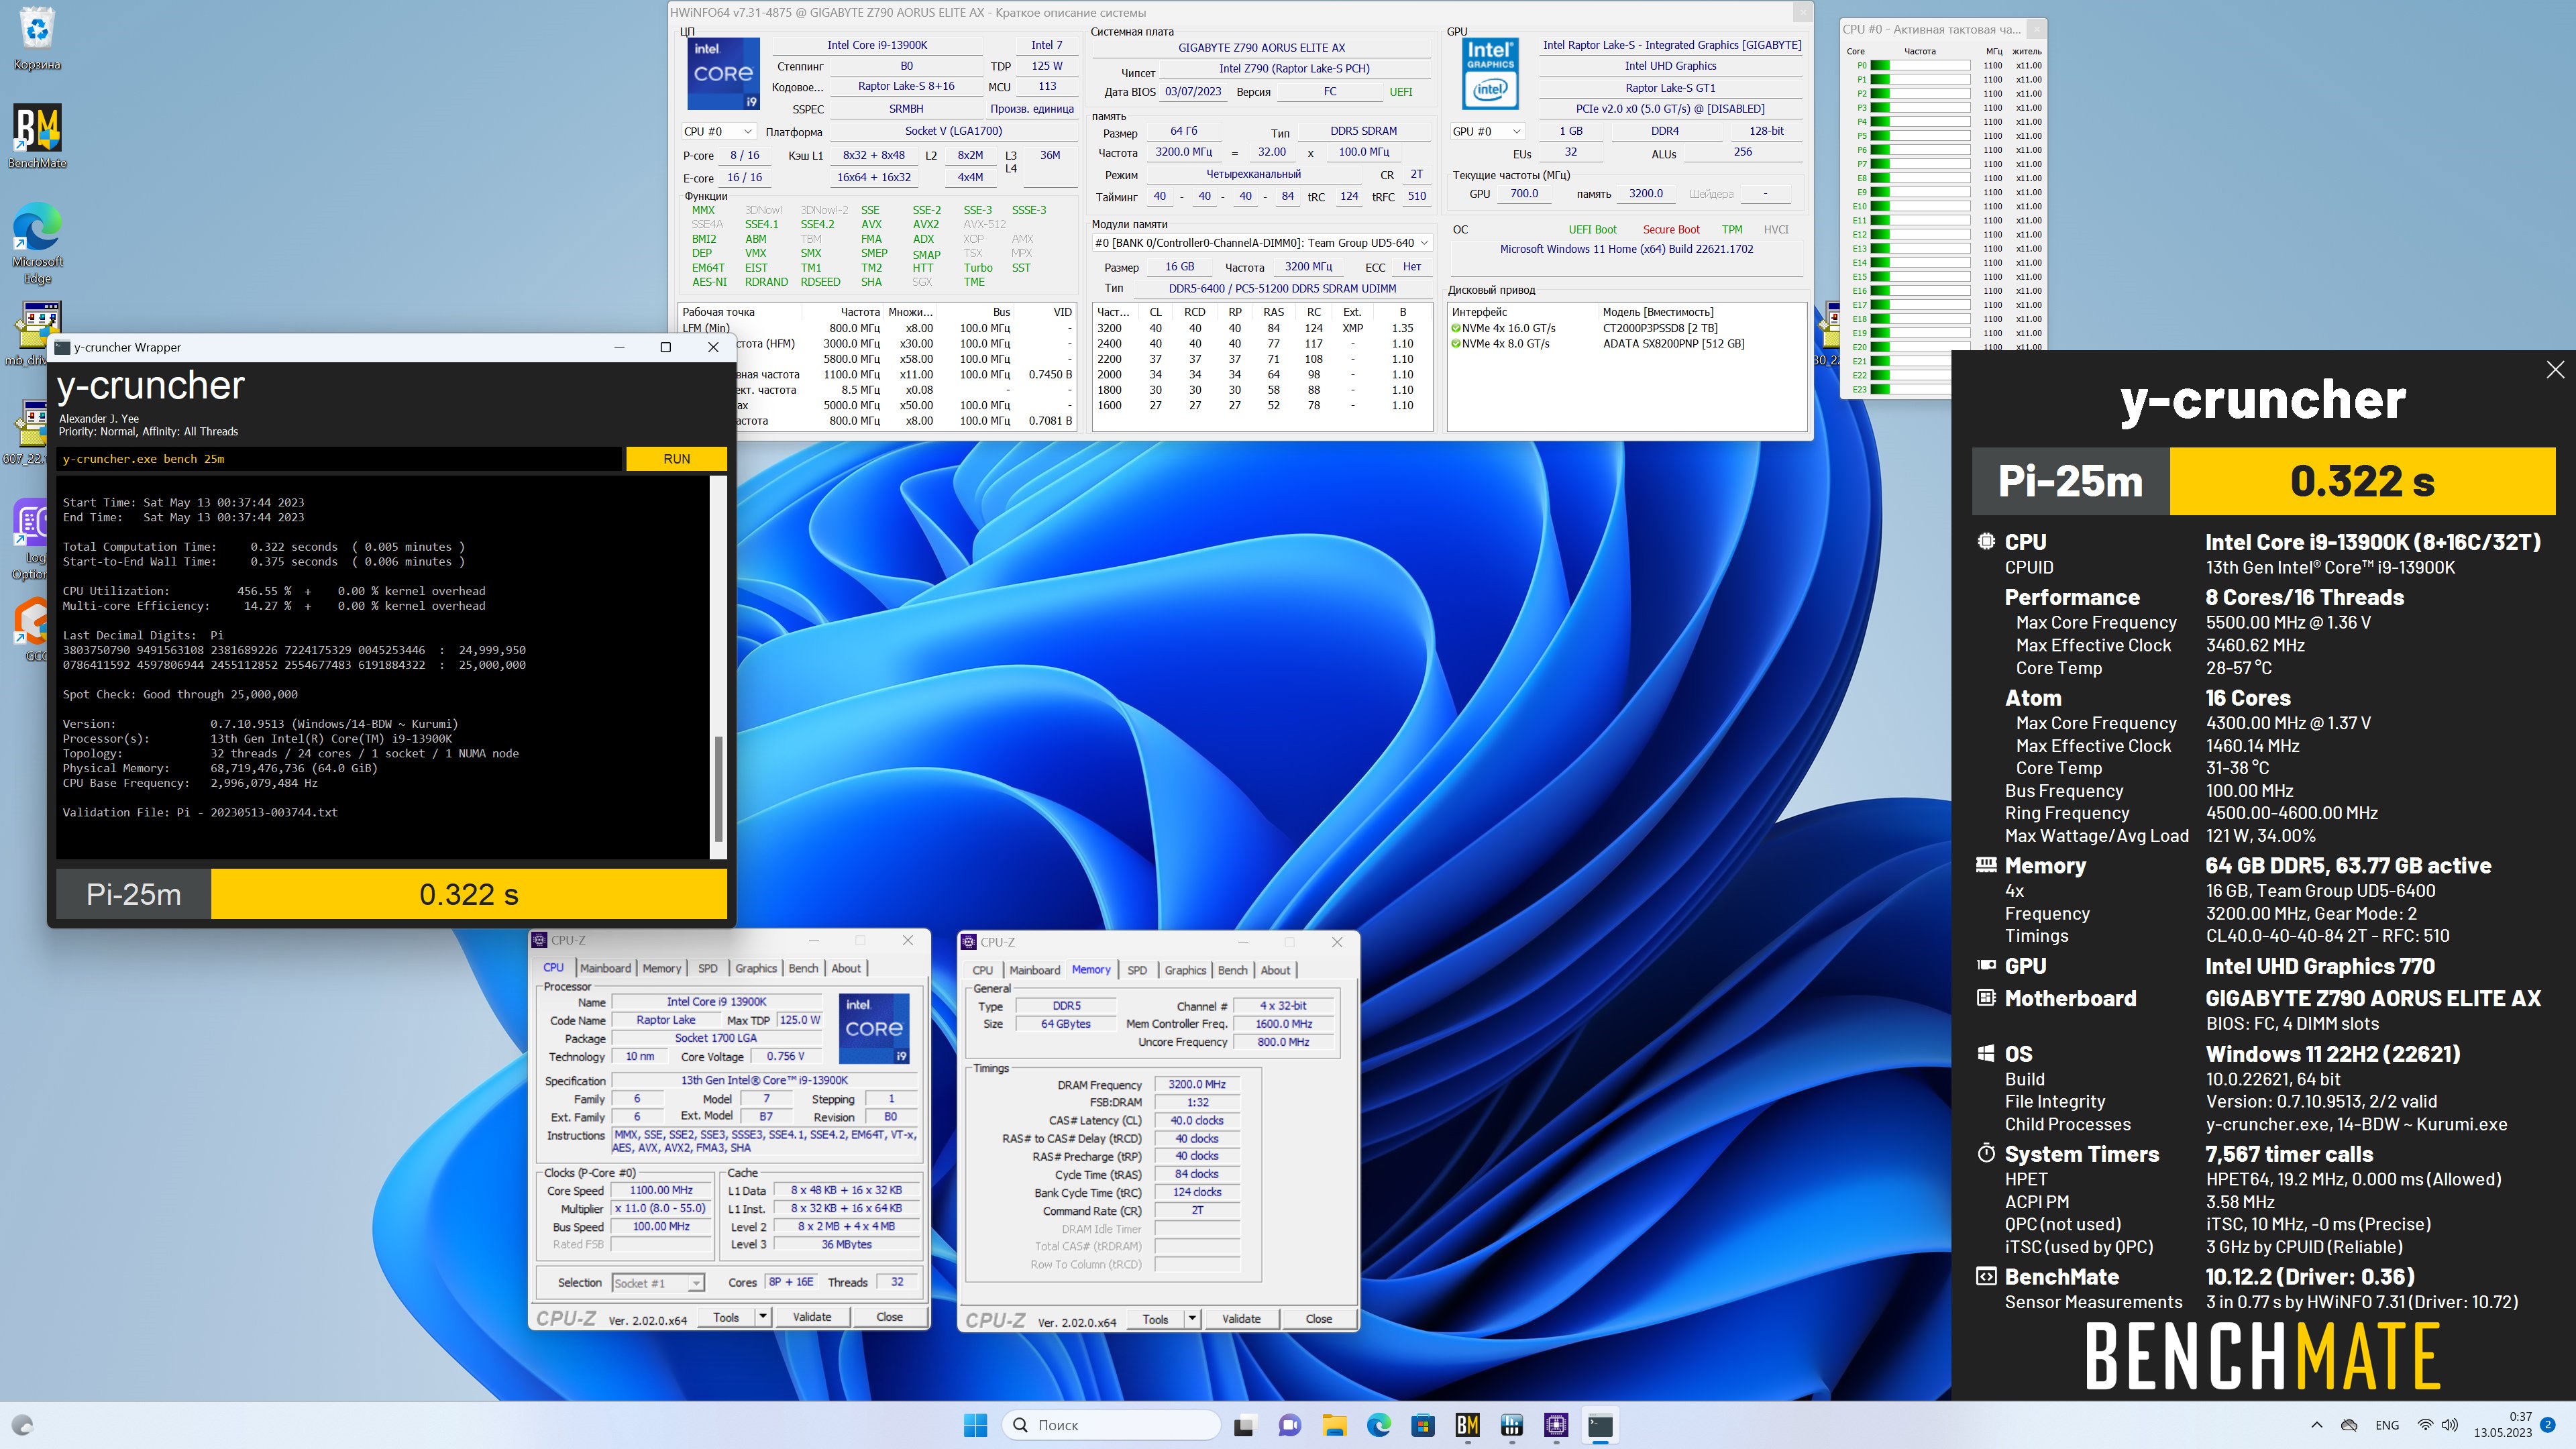
Task: Click the HVCI indicator in HWiNFO
Action: (1776, 229)
